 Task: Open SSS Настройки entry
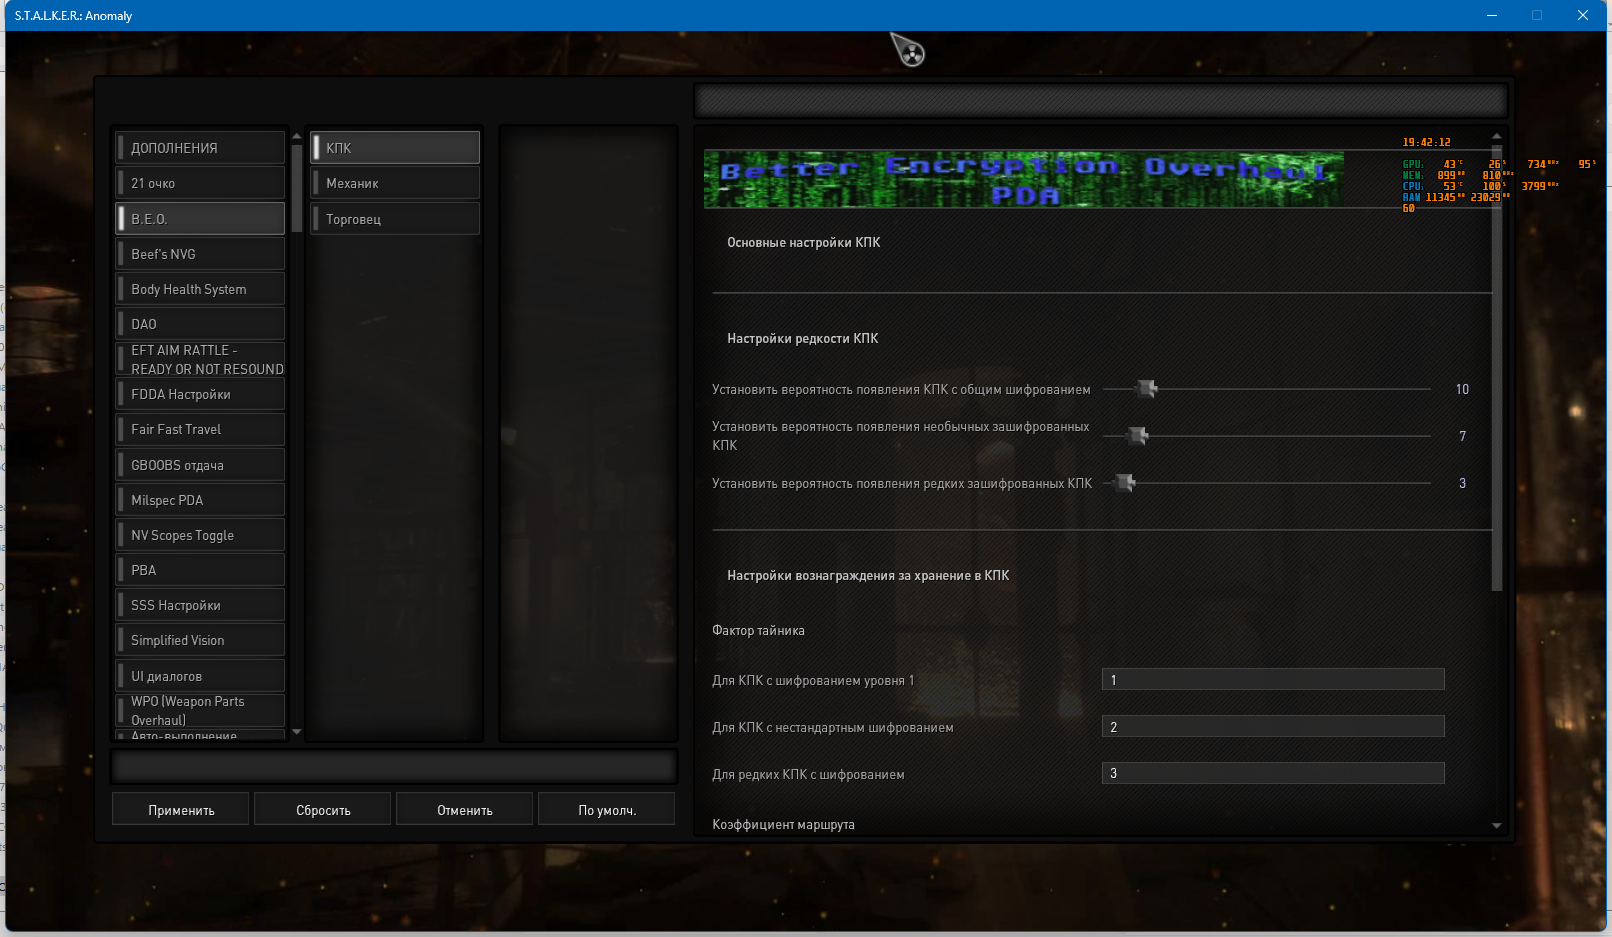[x=200, y=605]
